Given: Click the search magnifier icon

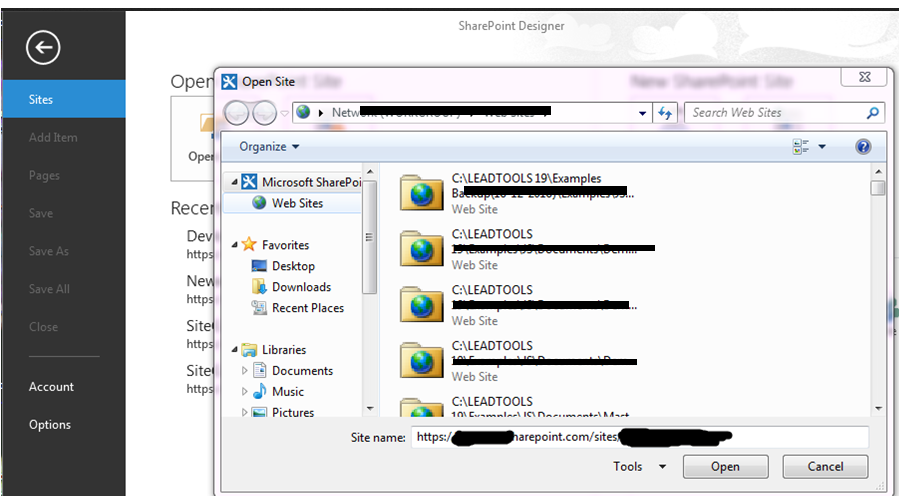Looking at the screenshot, I should 872,113.
